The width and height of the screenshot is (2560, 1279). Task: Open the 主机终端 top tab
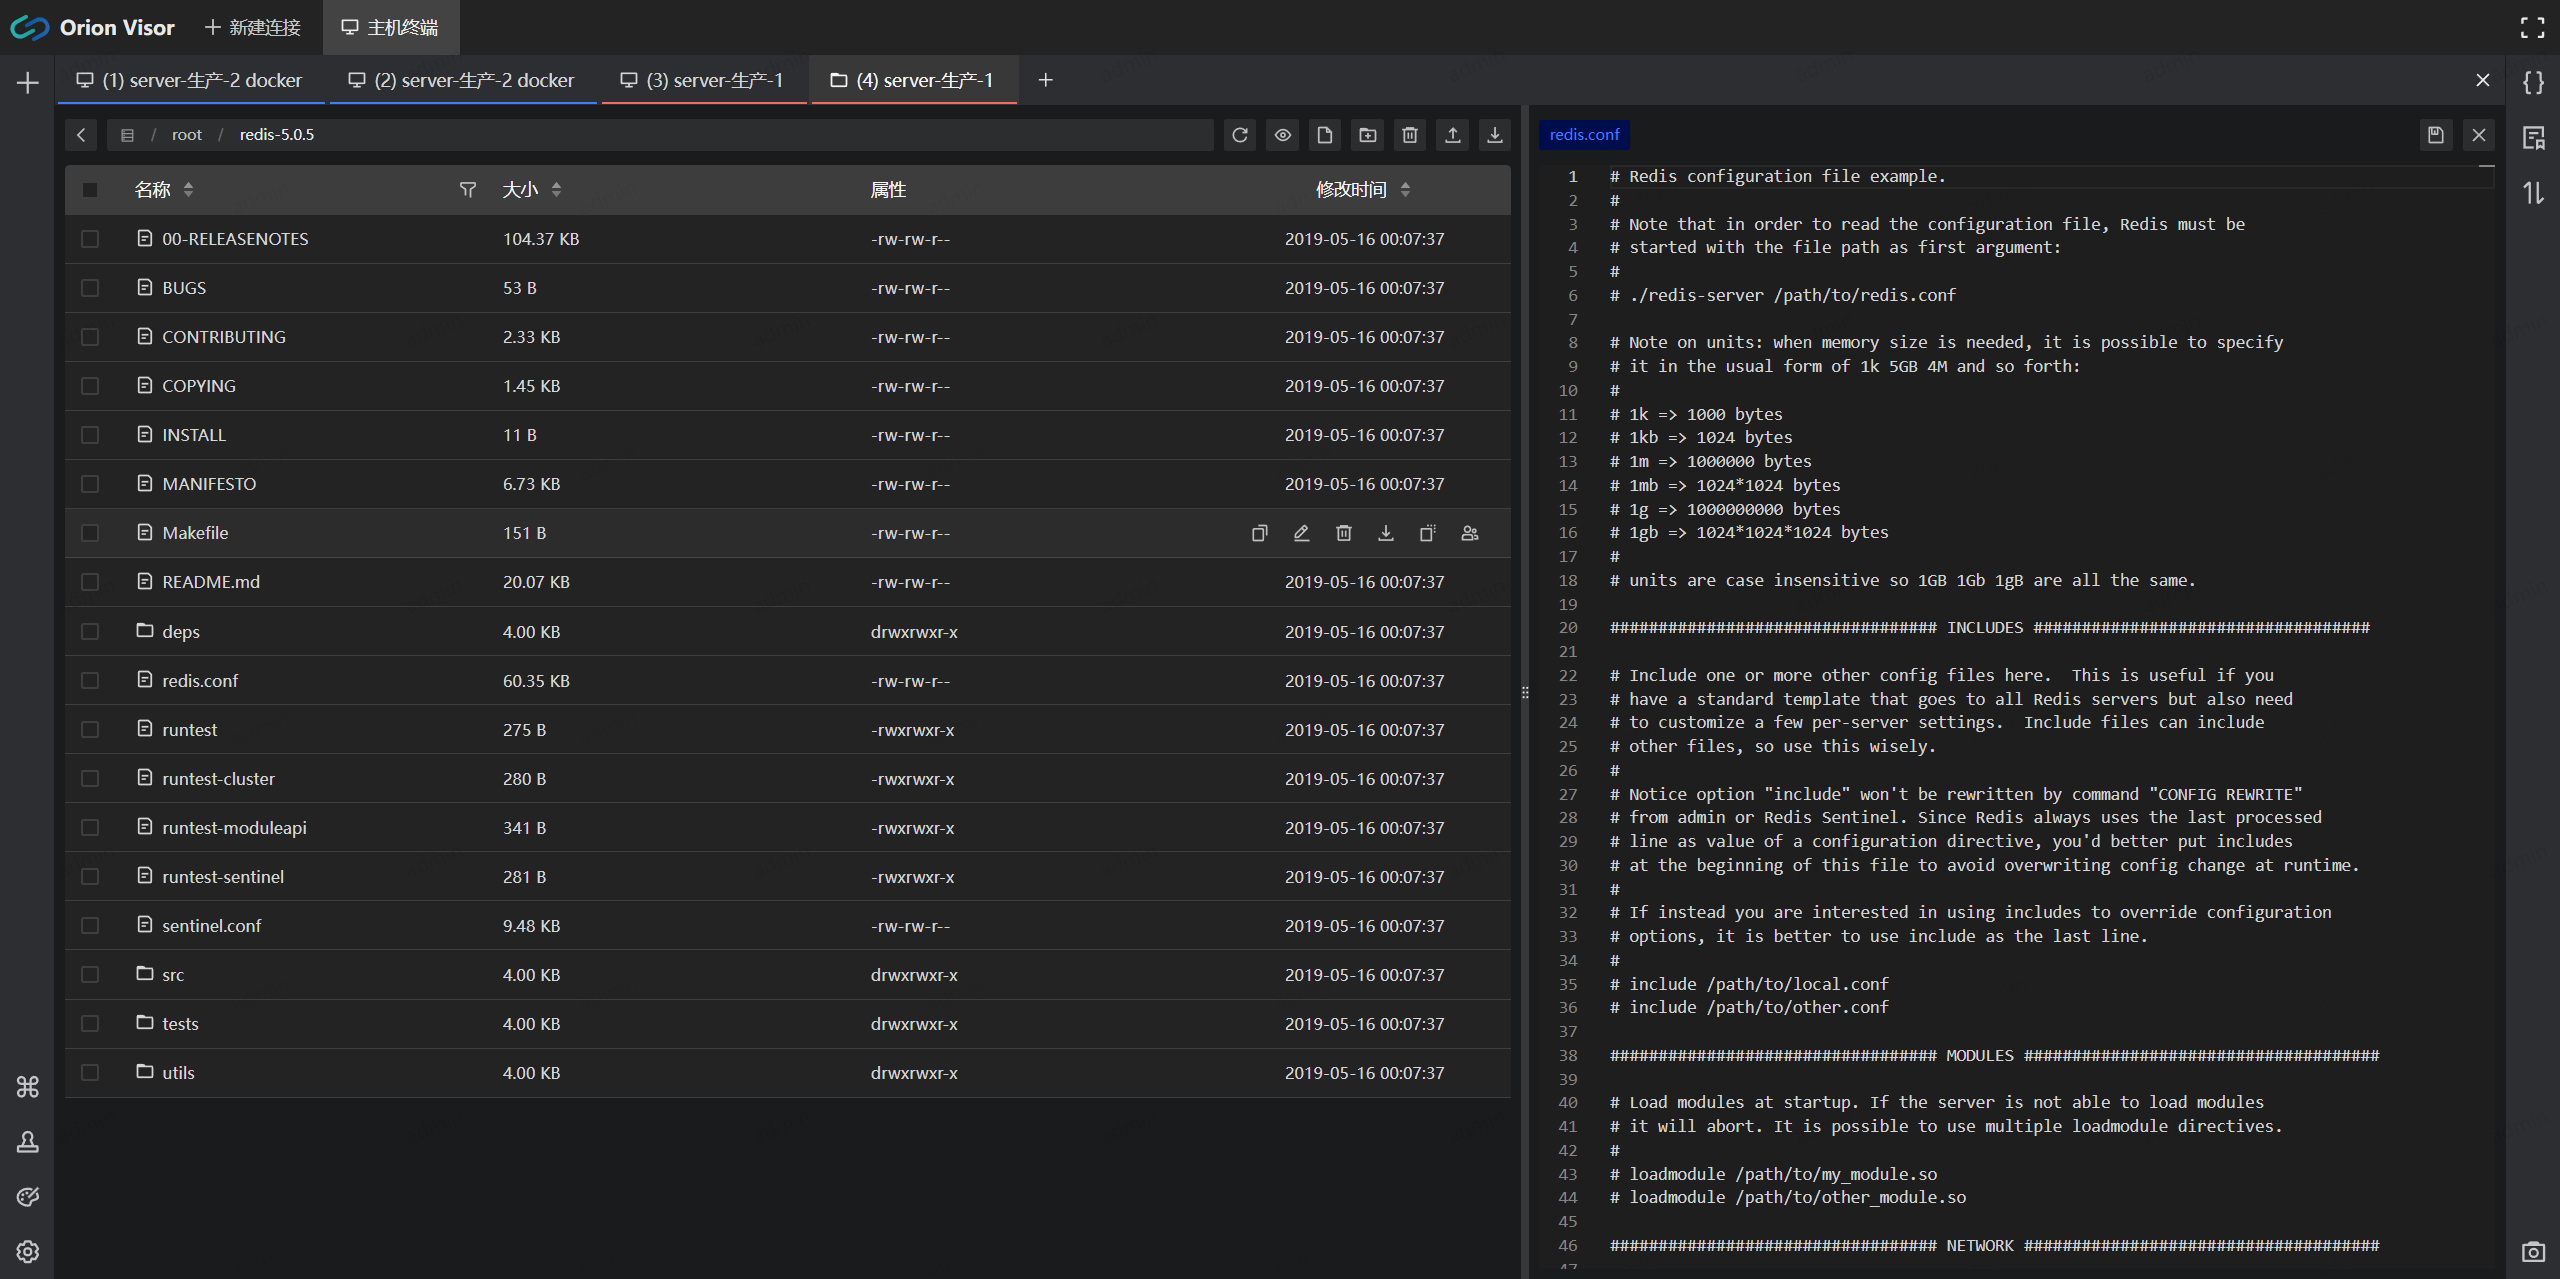391,27
